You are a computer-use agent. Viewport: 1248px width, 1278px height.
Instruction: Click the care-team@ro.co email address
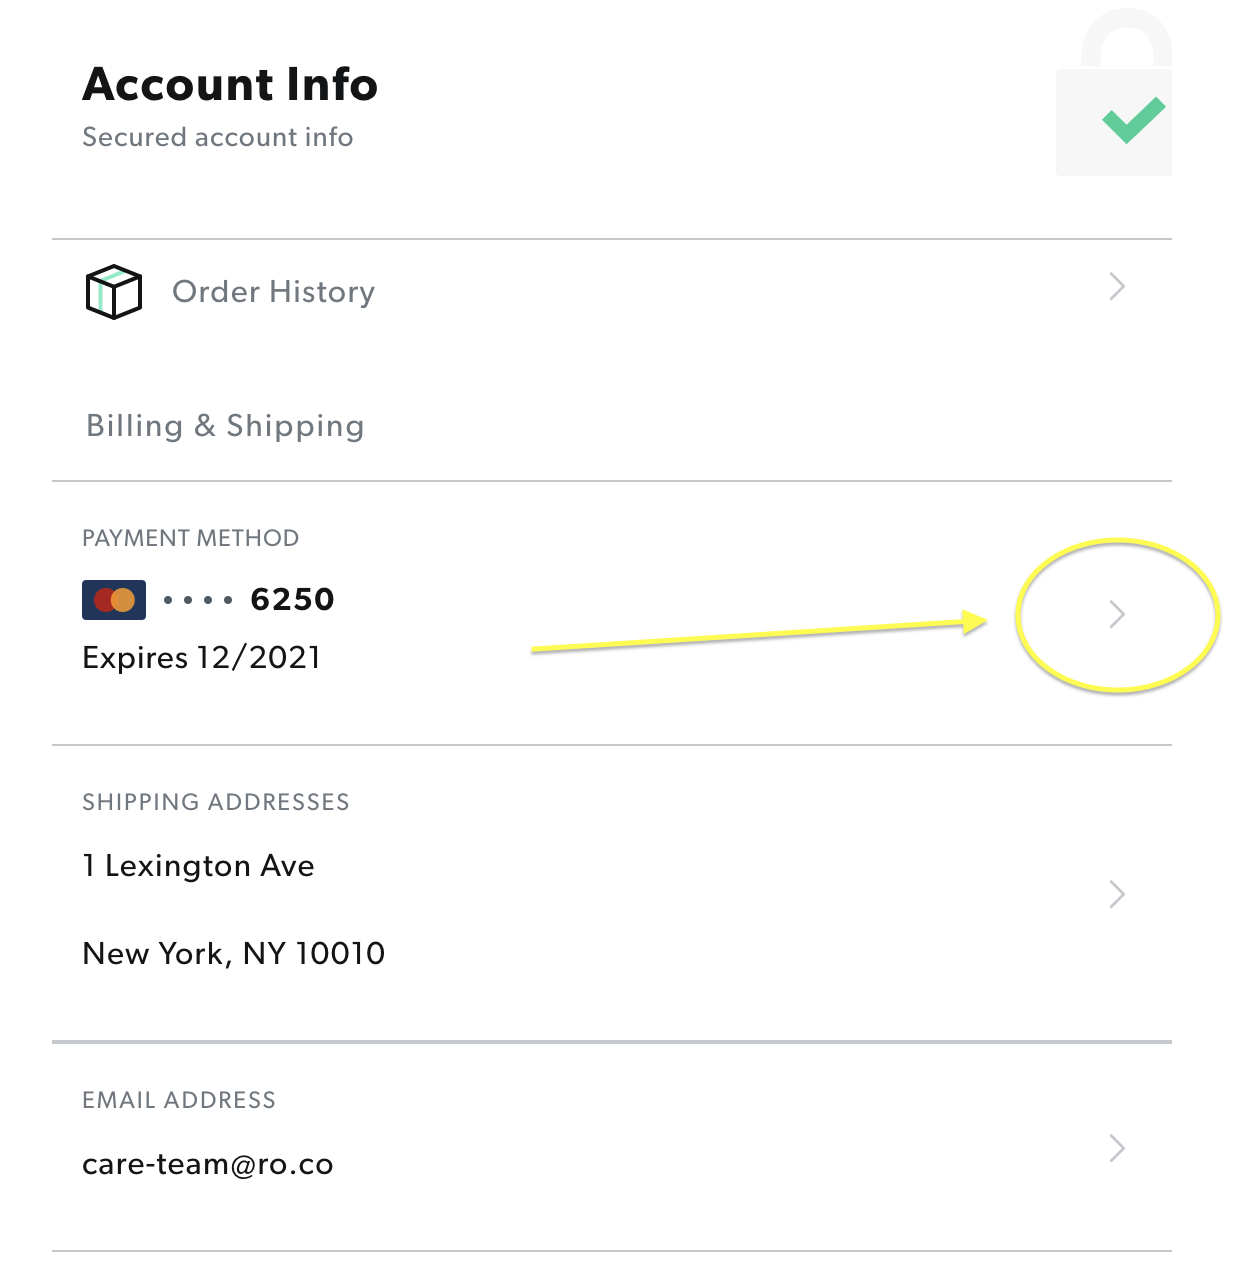(x=208, y=1164)
